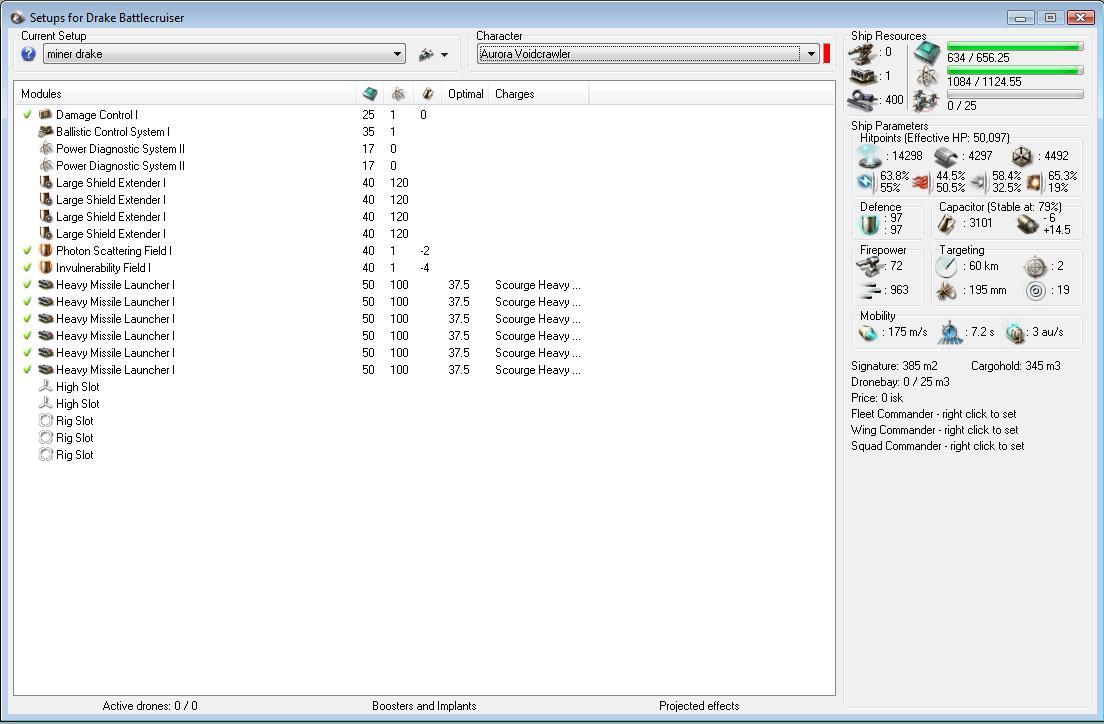Image resolution: width=1104 pixels, height=724 pixels.
Task: Click the volley damage icon showing 963
Action: 871,289
